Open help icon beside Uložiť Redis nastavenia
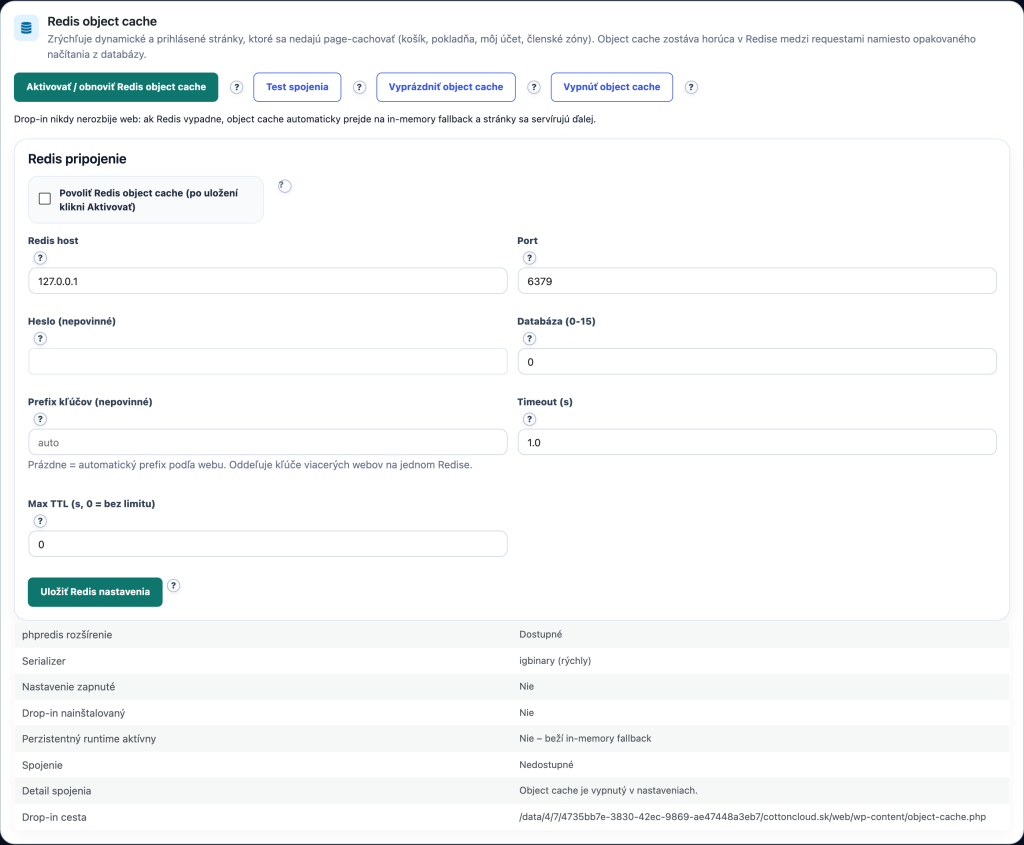 173,586
